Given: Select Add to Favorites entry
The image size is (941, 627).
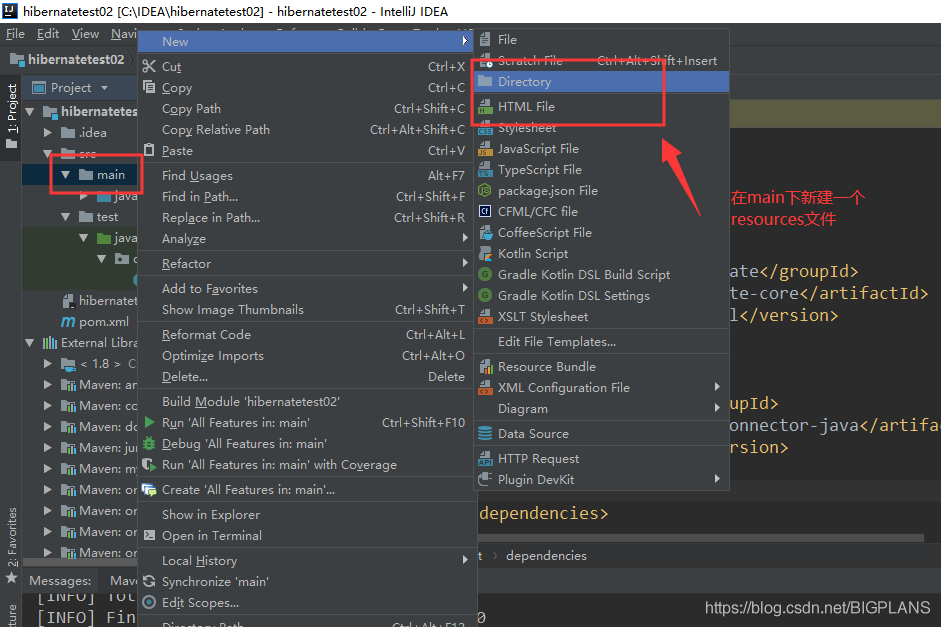Looking at the screenshot, I should click(307, 288).
